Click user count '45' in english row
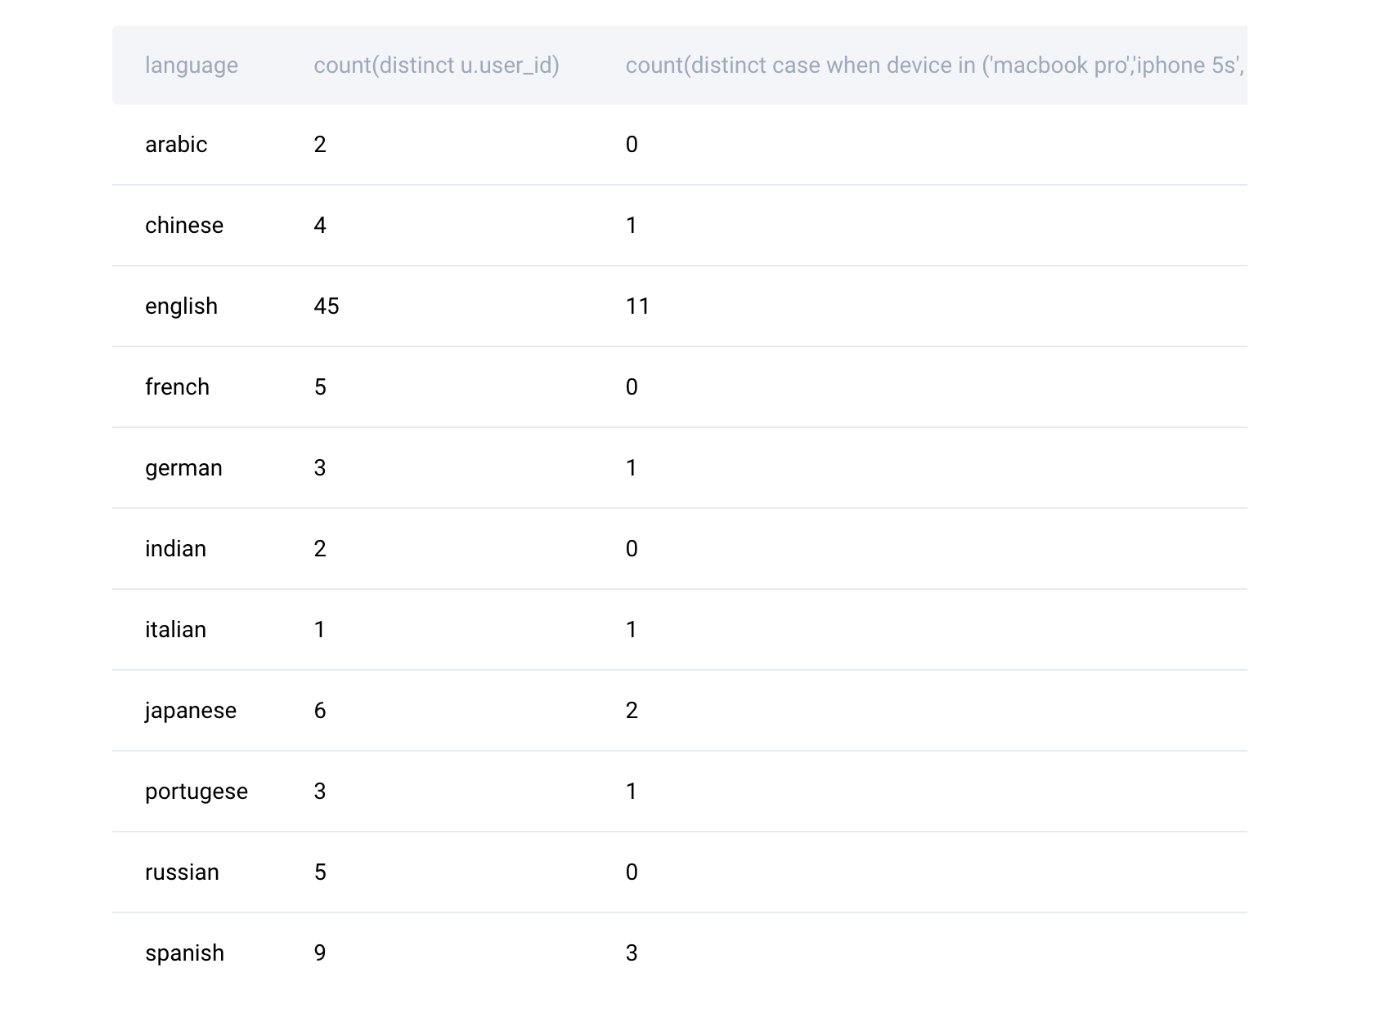1373x1014 pixels. tap(326, 306)
